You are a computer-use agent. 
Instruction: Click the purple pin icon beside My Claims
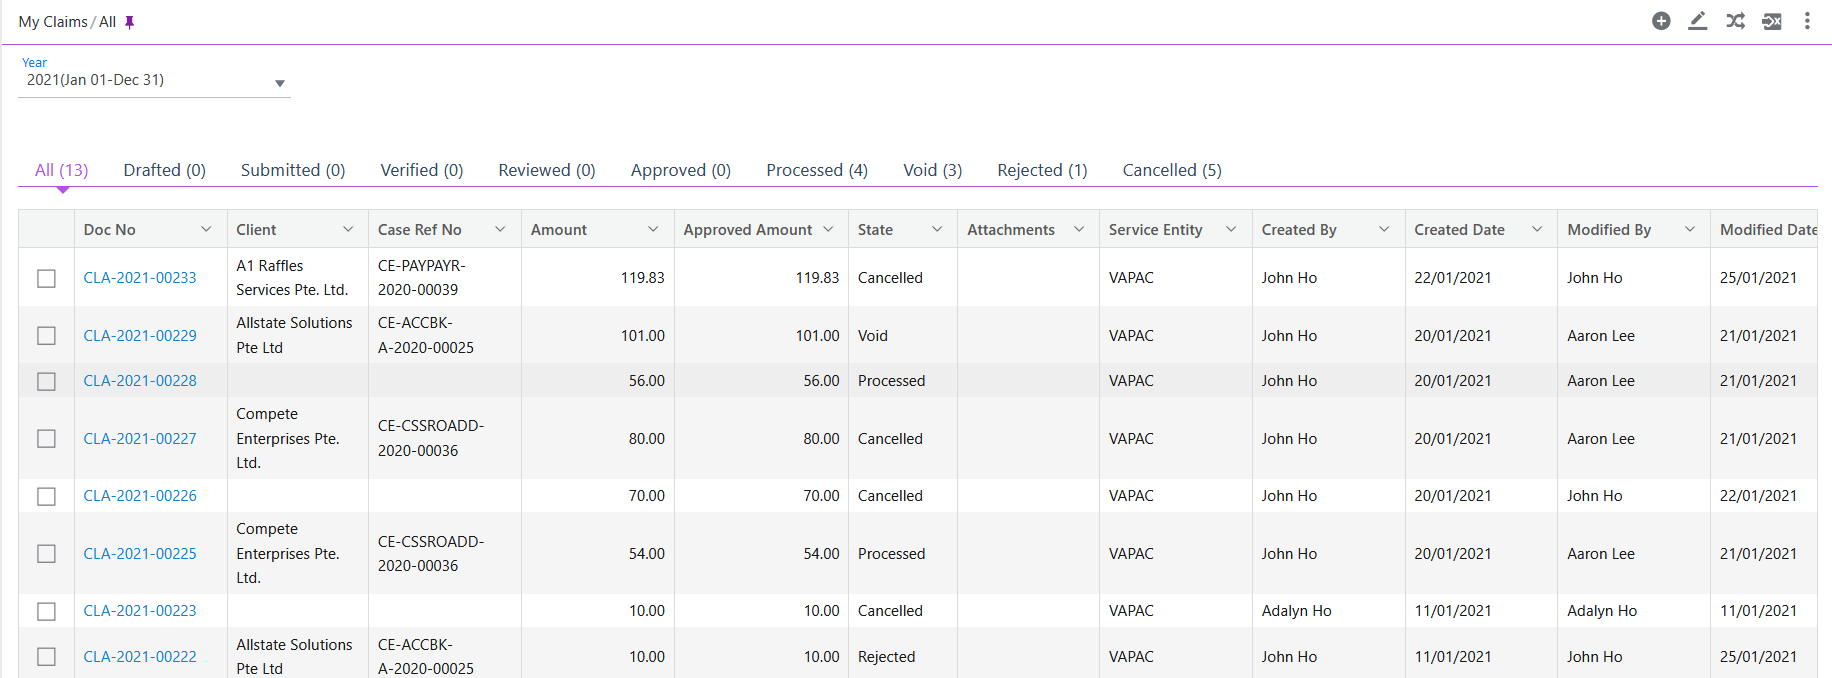(x=129, y=22)
